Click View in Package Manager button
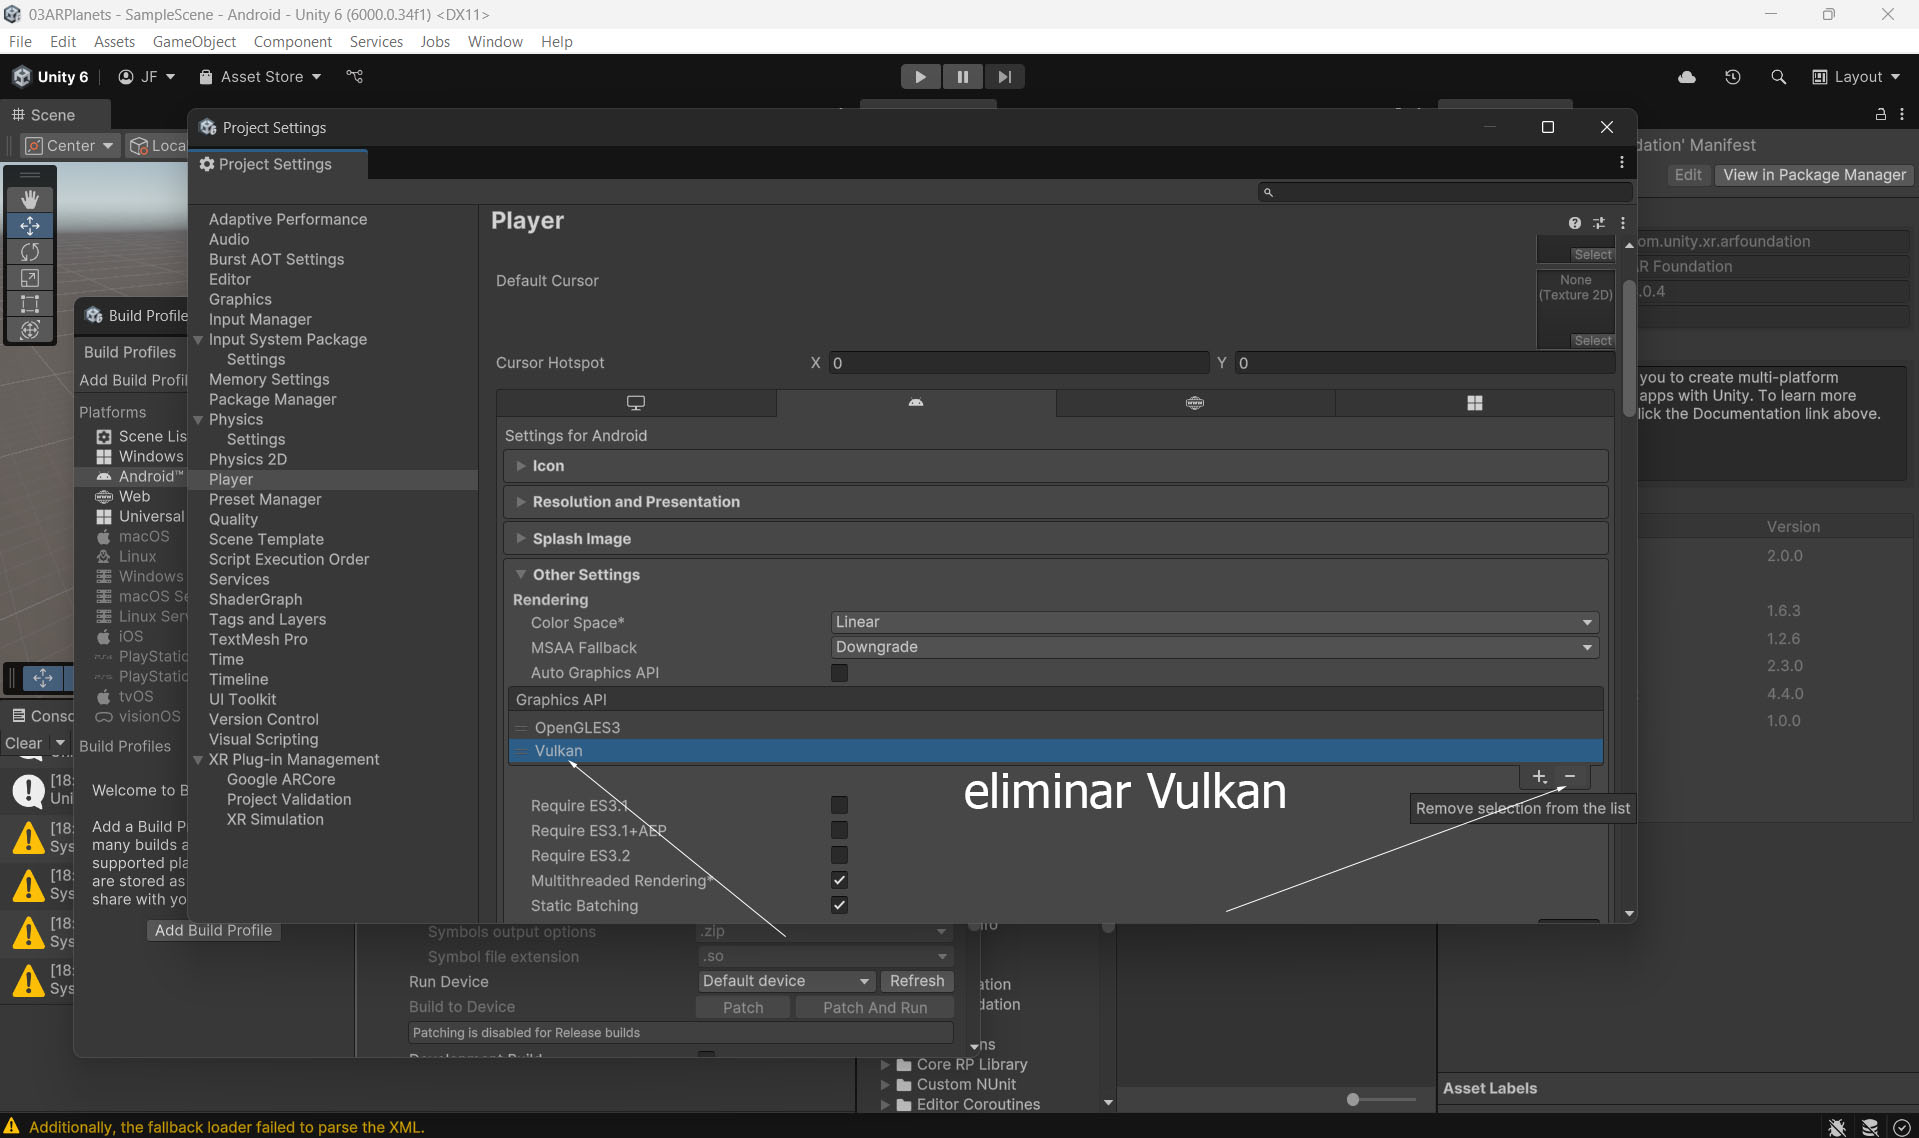The image size is (1919, 1138). click(x=1814, y=175)
